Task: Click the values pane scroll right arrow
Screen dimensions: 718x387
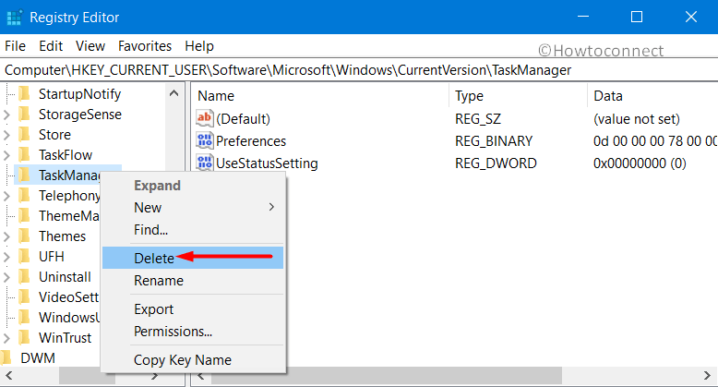Action: (707, 376)
